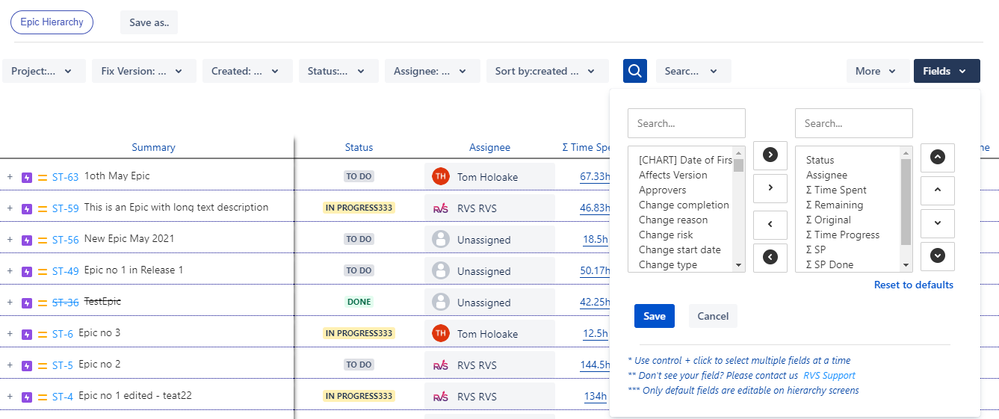Select Affects Version in available fields
Image resolution: width=999 pixels, height=419 pixels.
pos(673,175)
